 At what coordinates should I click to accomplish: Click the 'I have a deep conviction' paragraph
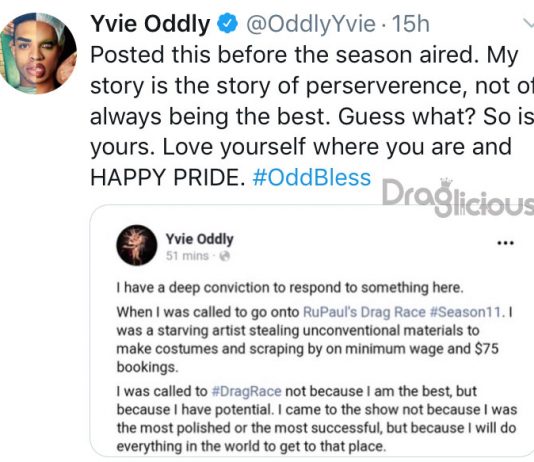tap(290, 288)
